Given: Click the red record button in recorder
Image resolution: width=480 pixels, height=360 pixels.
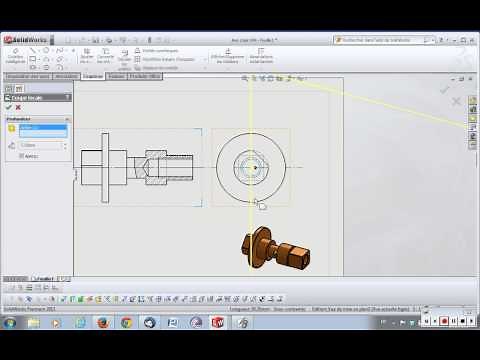Looking at the screenshot, I should [x=444, y=321].
